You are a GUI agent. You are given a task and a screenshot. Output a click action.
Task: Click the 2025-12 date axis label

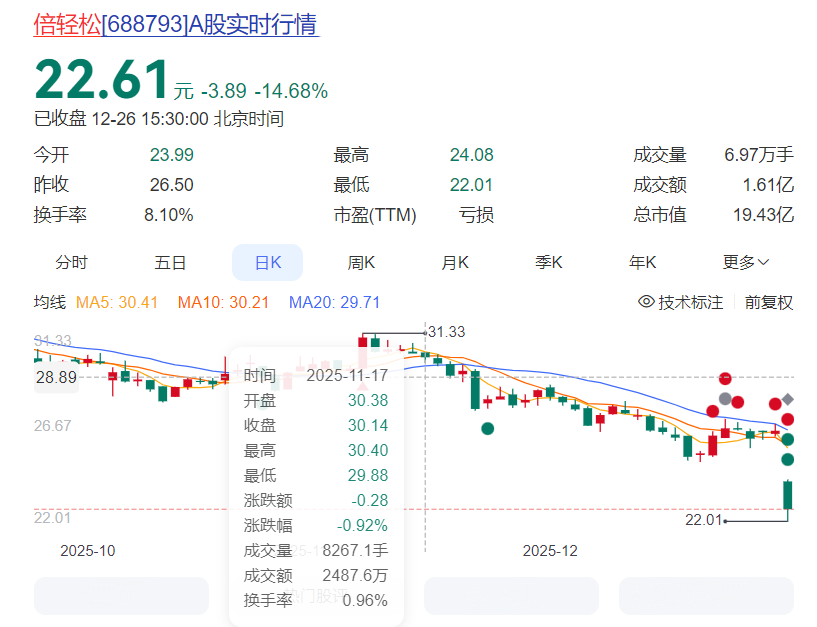550,551
